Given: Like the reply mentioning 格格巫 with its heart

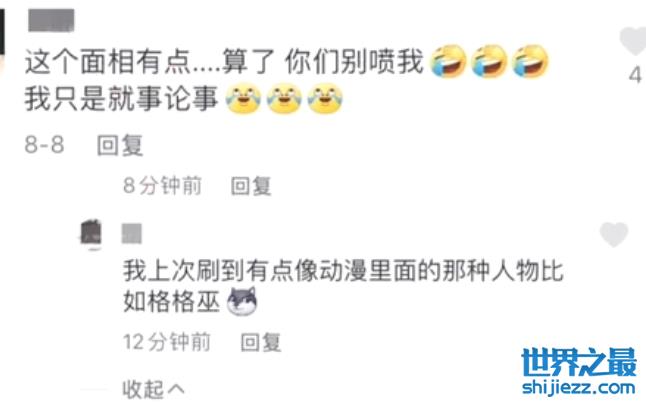Looking at the screenshot, I should point(614,234).
